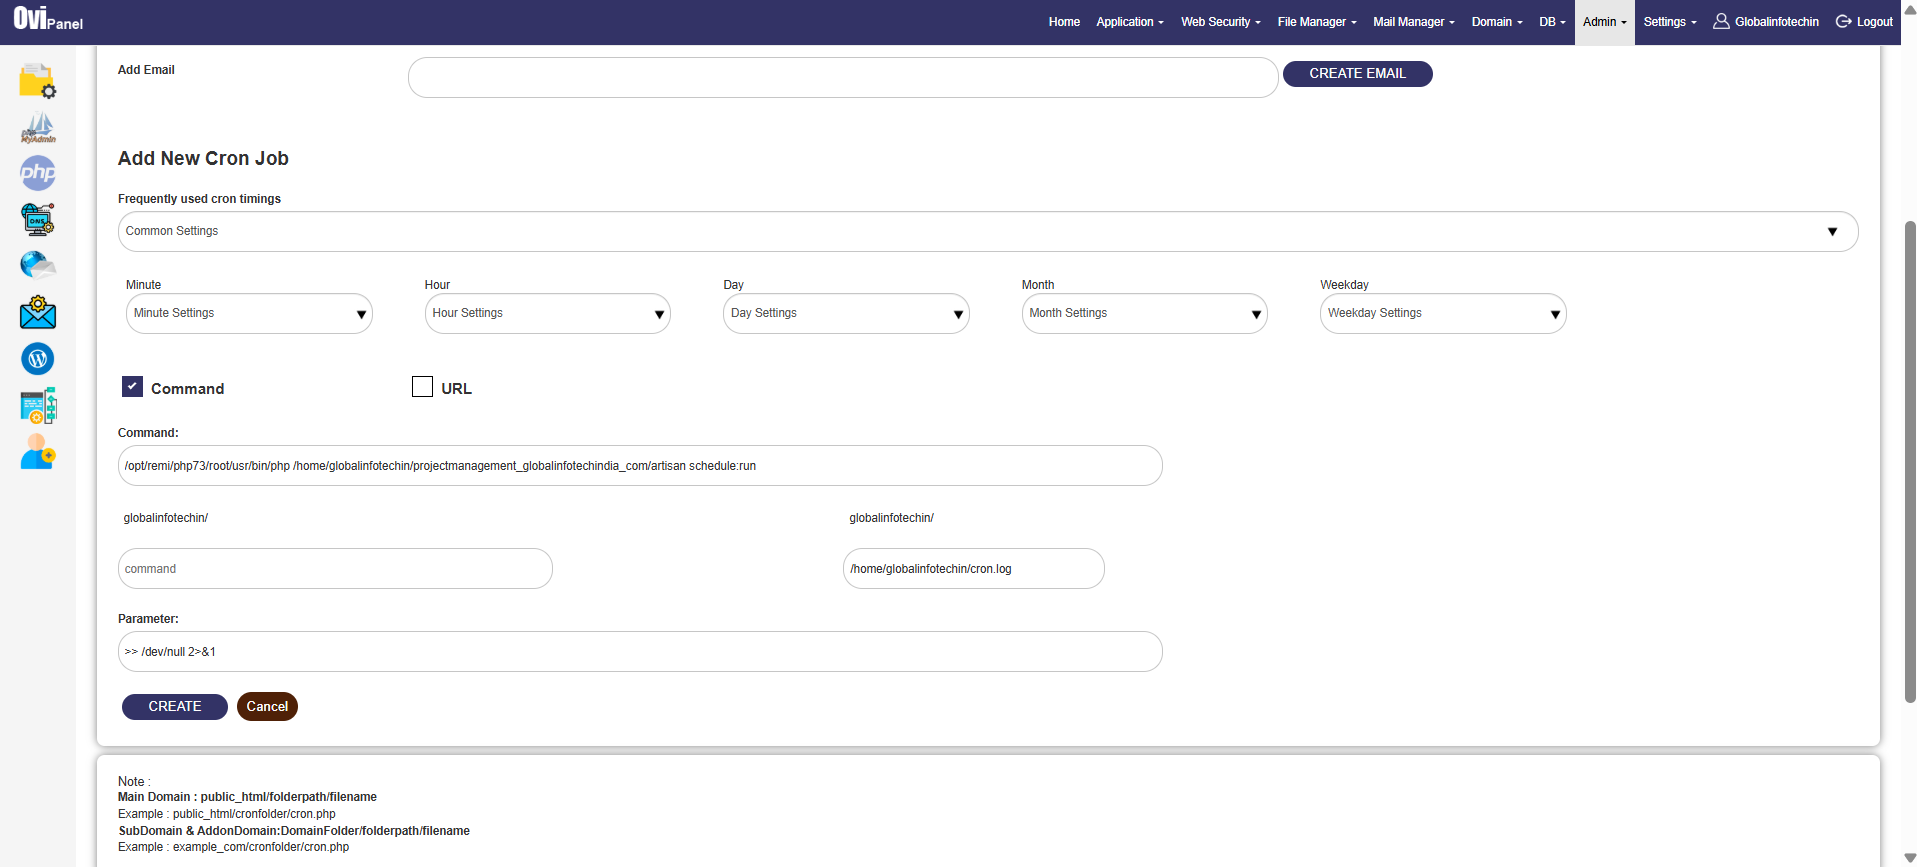Screen dimensions: 1917x867
Task: Open the Web Security menu
Action: click(1220, 22)
